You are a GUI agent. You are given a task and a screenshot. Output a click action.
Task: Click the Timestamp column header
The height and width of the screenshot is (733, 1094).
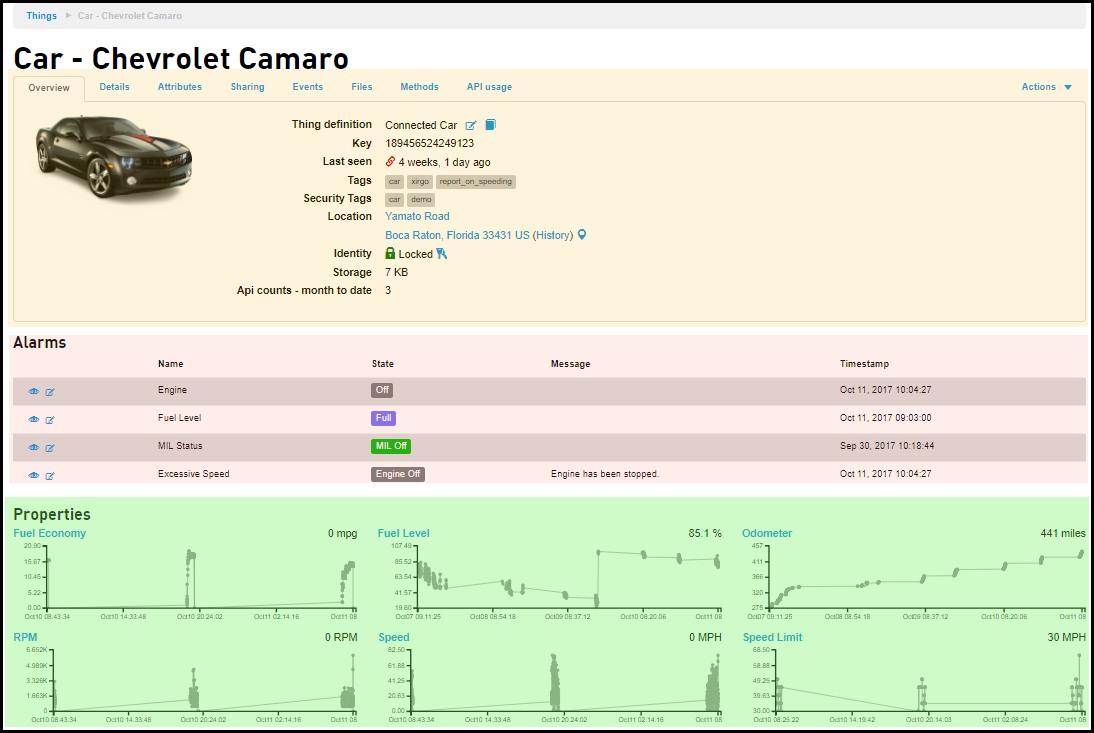864,364
